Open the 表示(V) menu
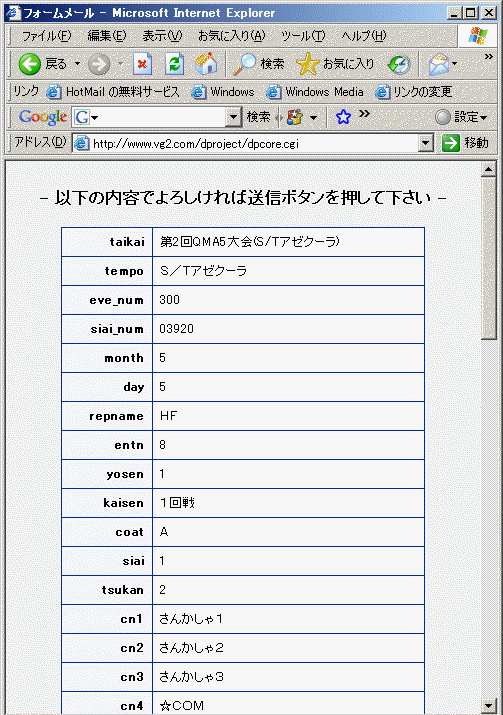503x715 pixels. click(x=162, y=36)
